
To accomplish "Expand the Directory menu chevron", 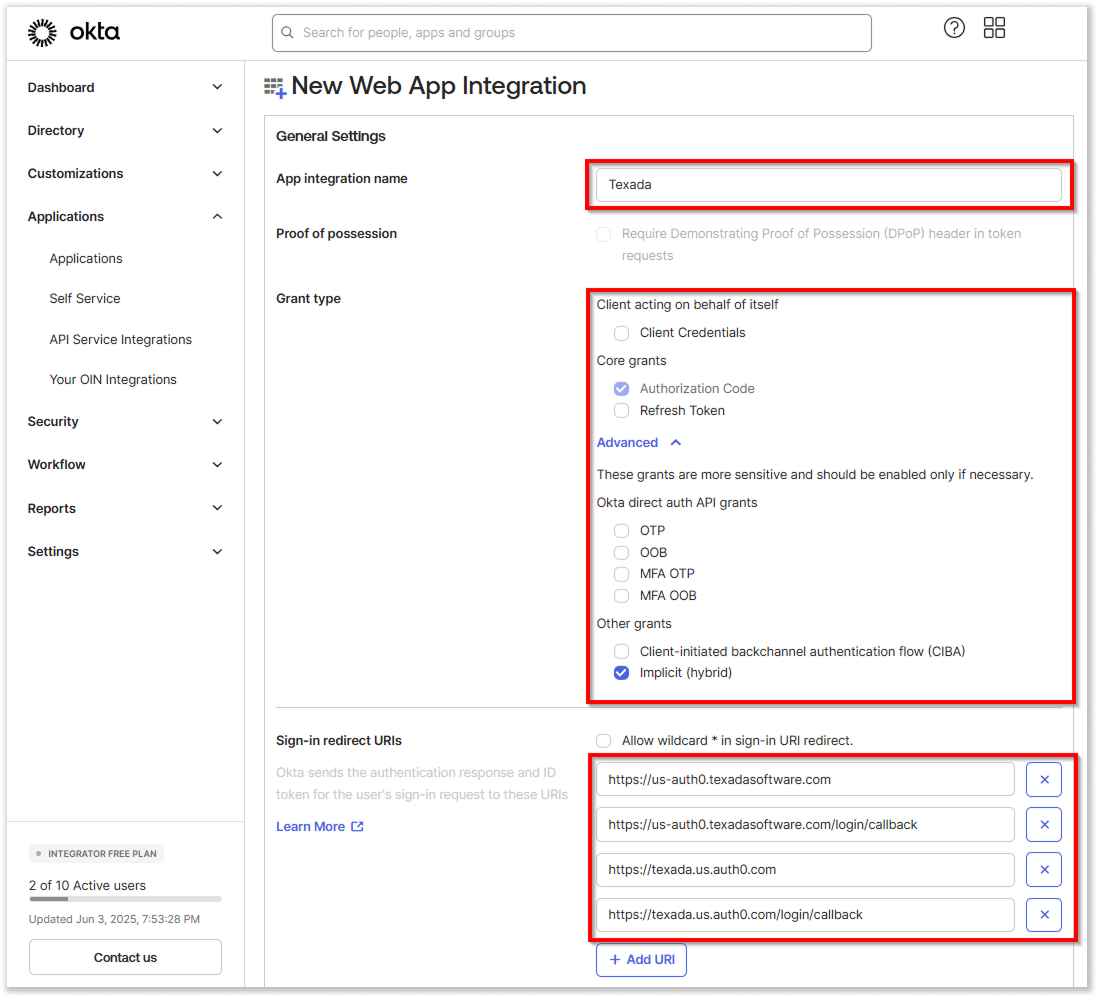I will 217,130.
